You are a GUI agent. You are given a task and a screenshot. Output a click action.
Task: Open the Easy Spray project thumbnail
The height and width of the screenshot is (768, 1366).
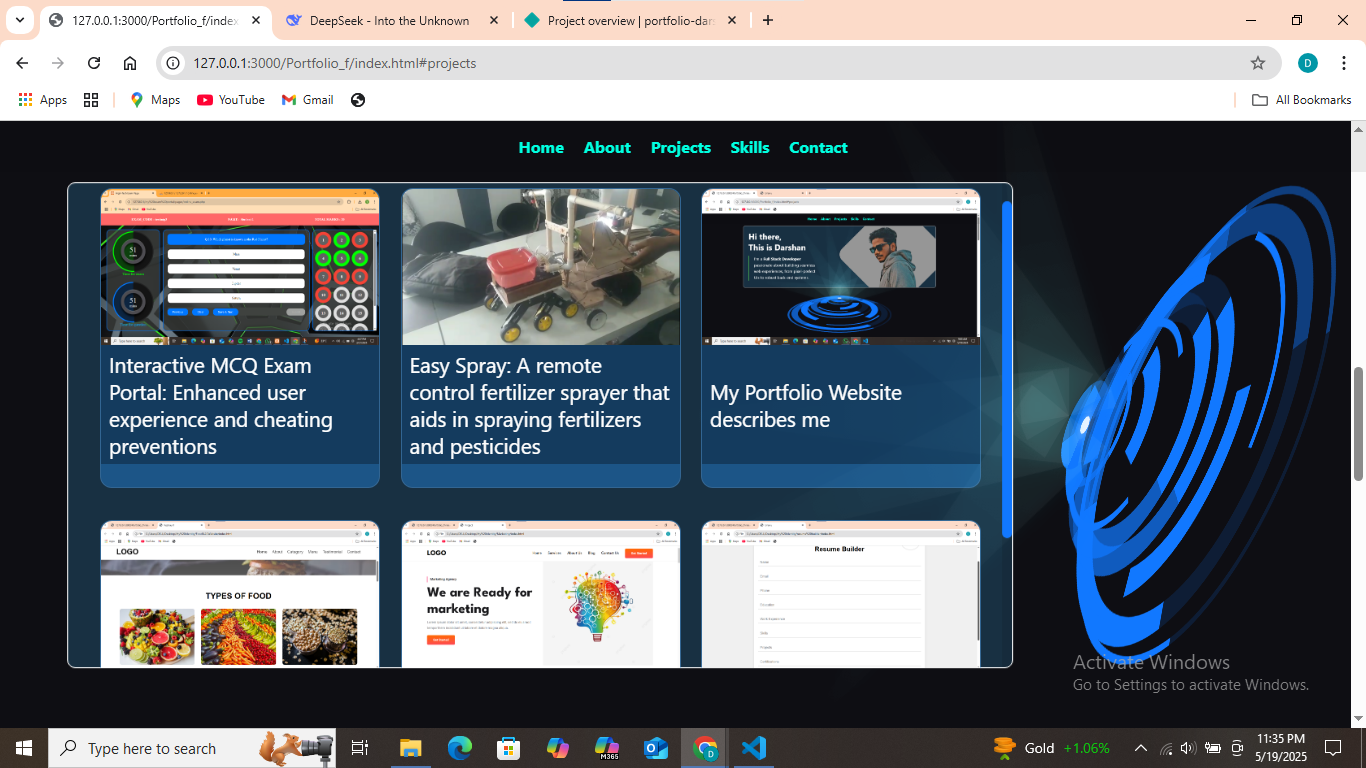541,267
